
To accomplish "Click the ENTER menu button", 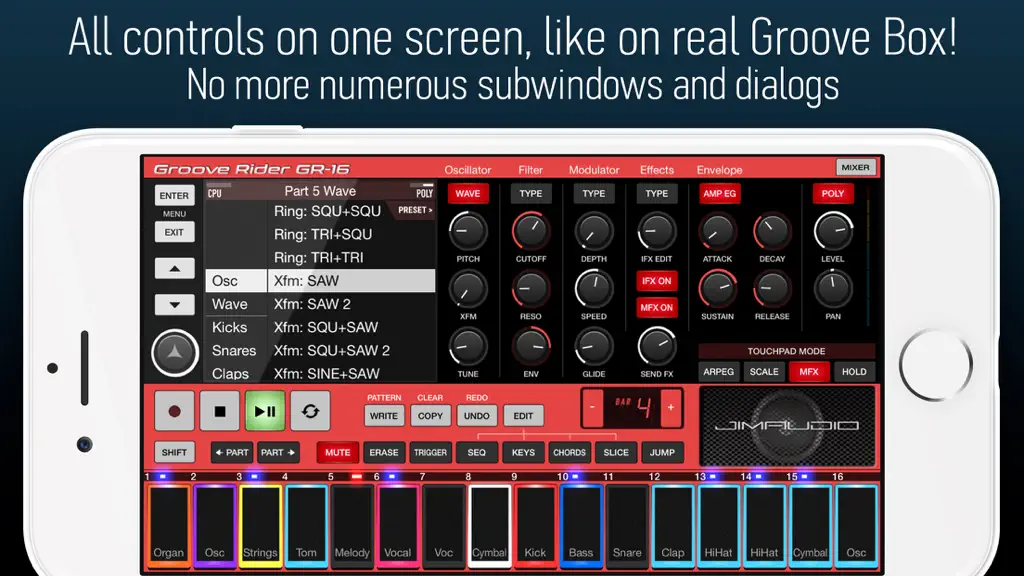I will (174, 195).
